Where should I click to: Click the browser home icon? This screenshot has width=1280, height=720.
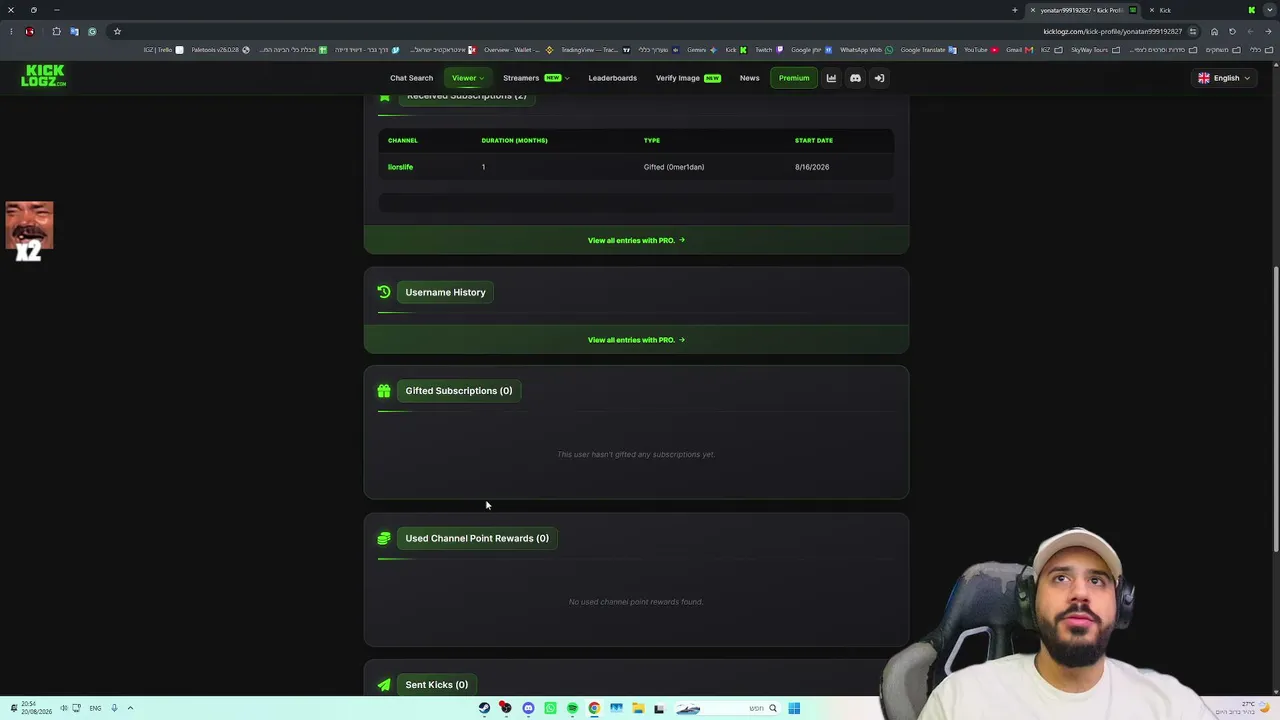(x=1214, y=31)
